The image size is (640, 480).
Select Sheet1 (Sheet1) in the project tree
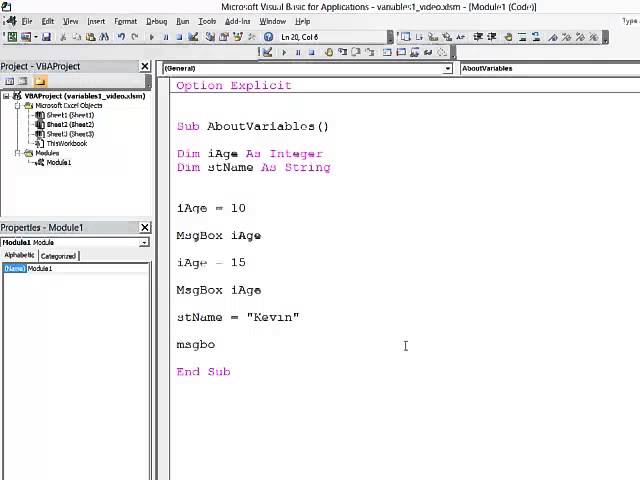pyautogui.click(x=70, y=115)
